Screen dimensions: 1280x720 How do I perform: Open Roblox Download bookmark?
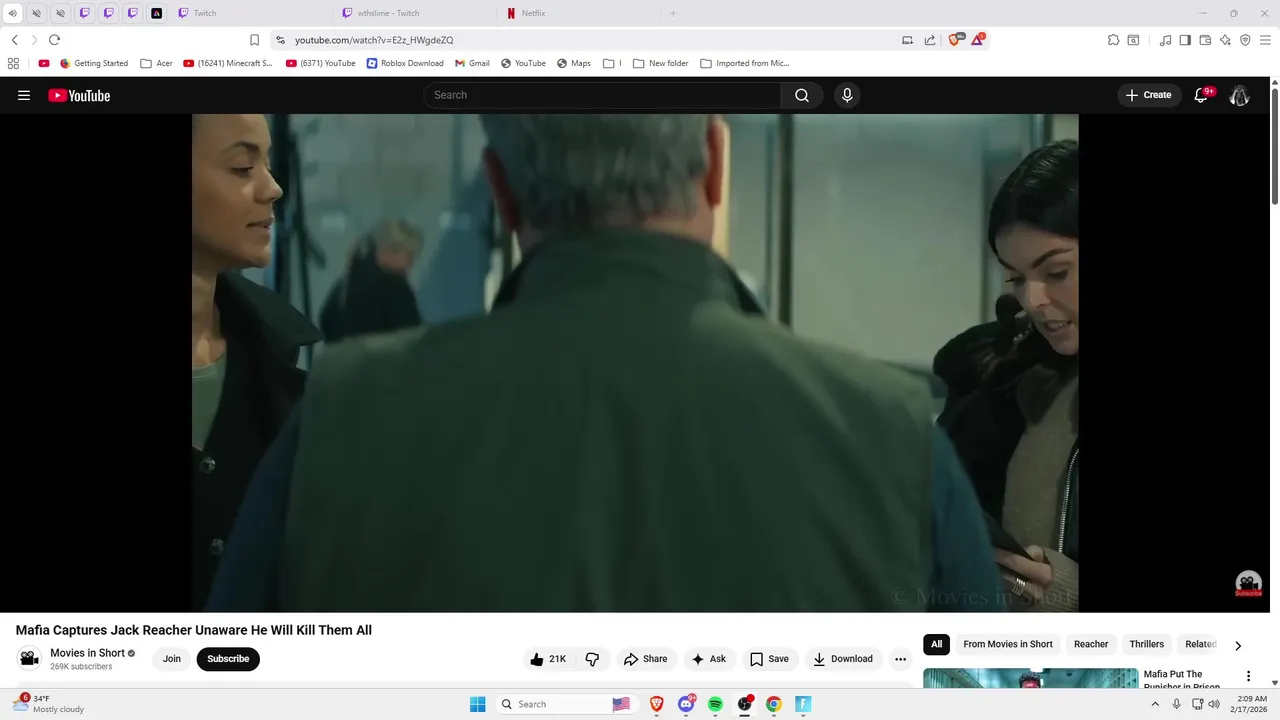405,63
